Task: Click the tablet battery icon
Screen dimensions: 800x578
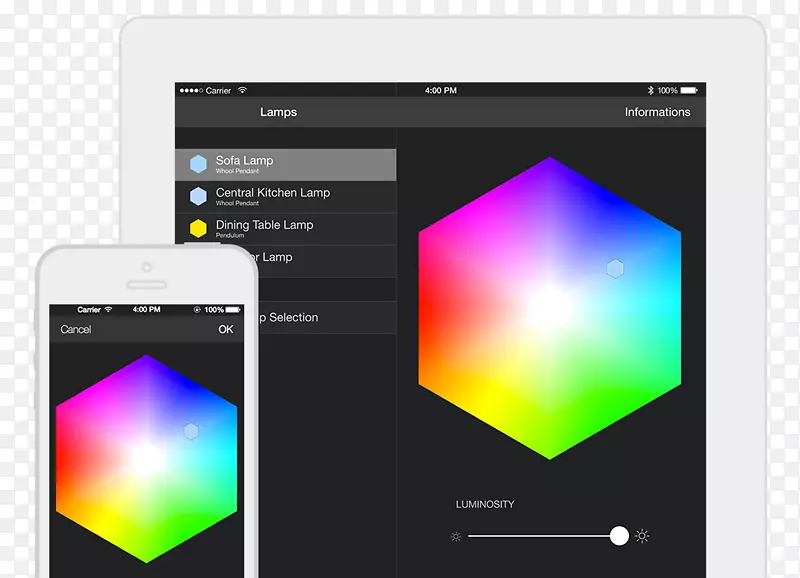Action: pyautogui.click(x=689, y=90)
